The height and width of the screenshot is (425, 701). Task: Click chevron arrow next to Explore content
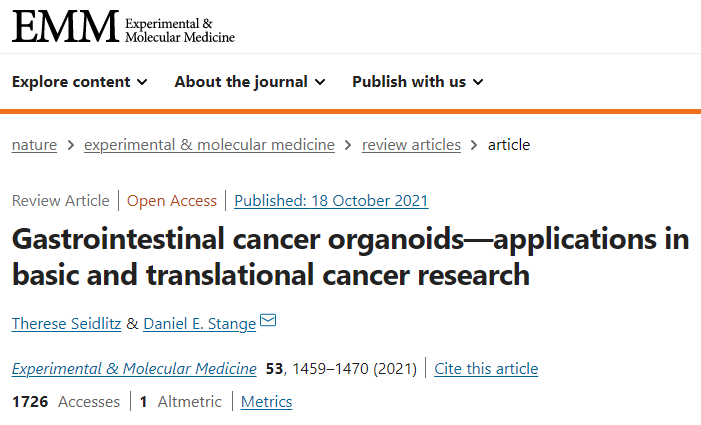point(142,82)
